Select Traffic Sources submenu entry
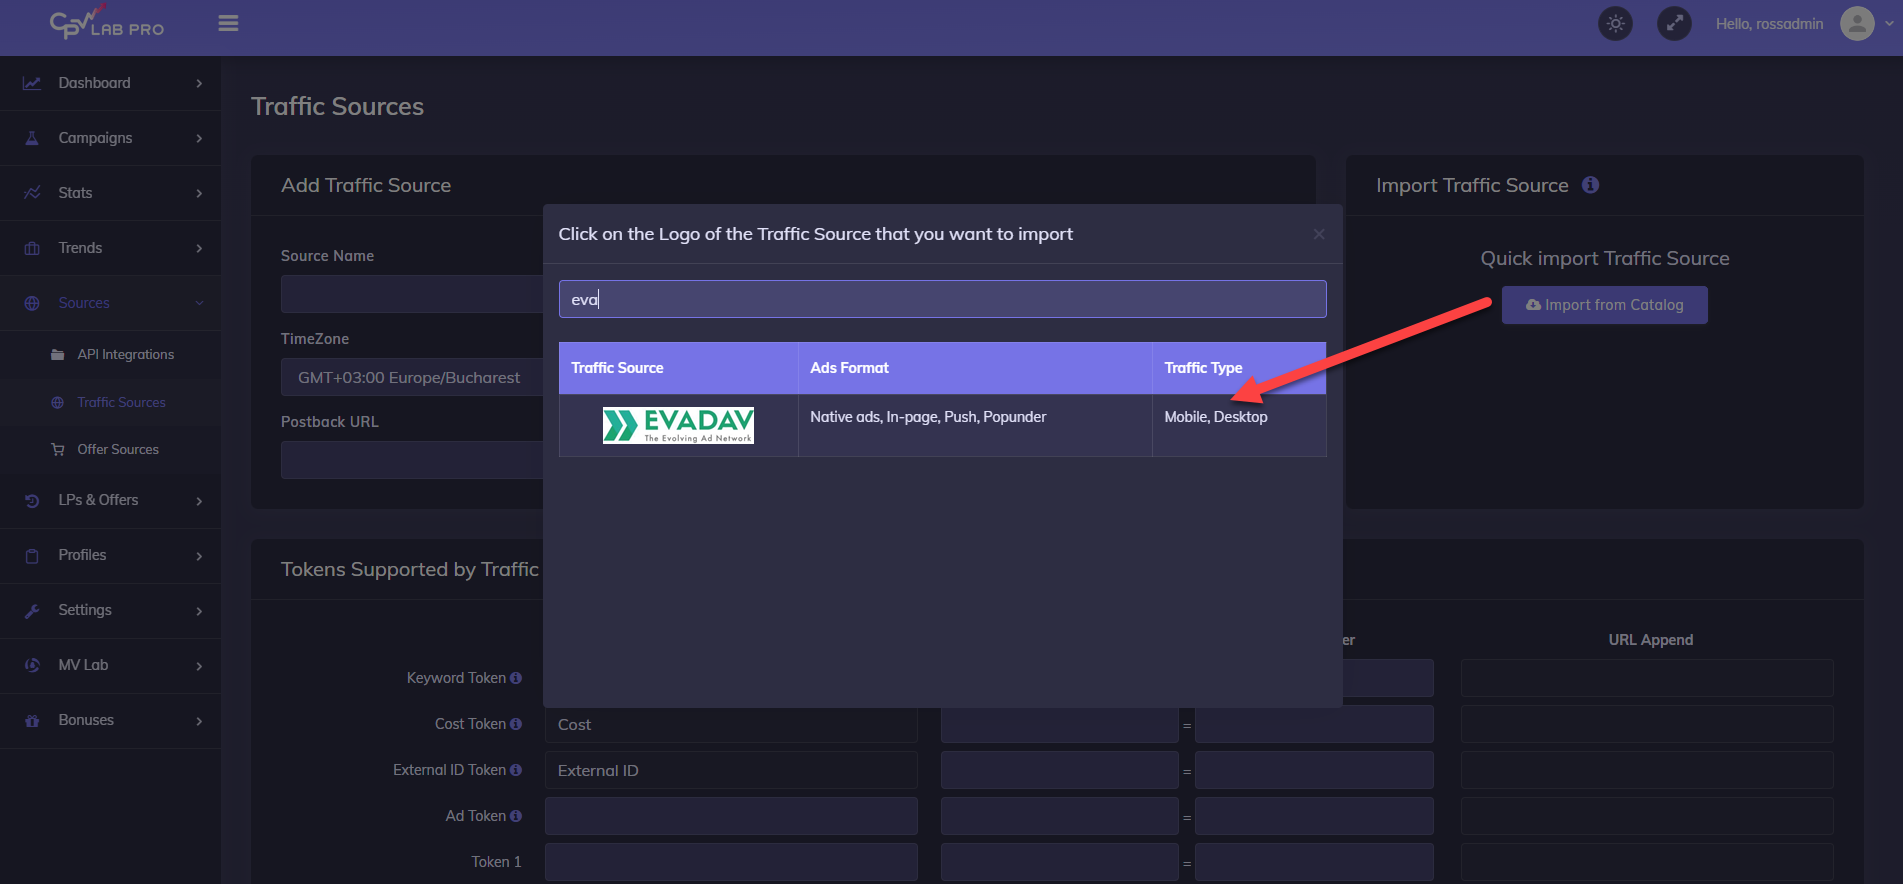This screenshot has width=1903, height=884. [121, 402]
